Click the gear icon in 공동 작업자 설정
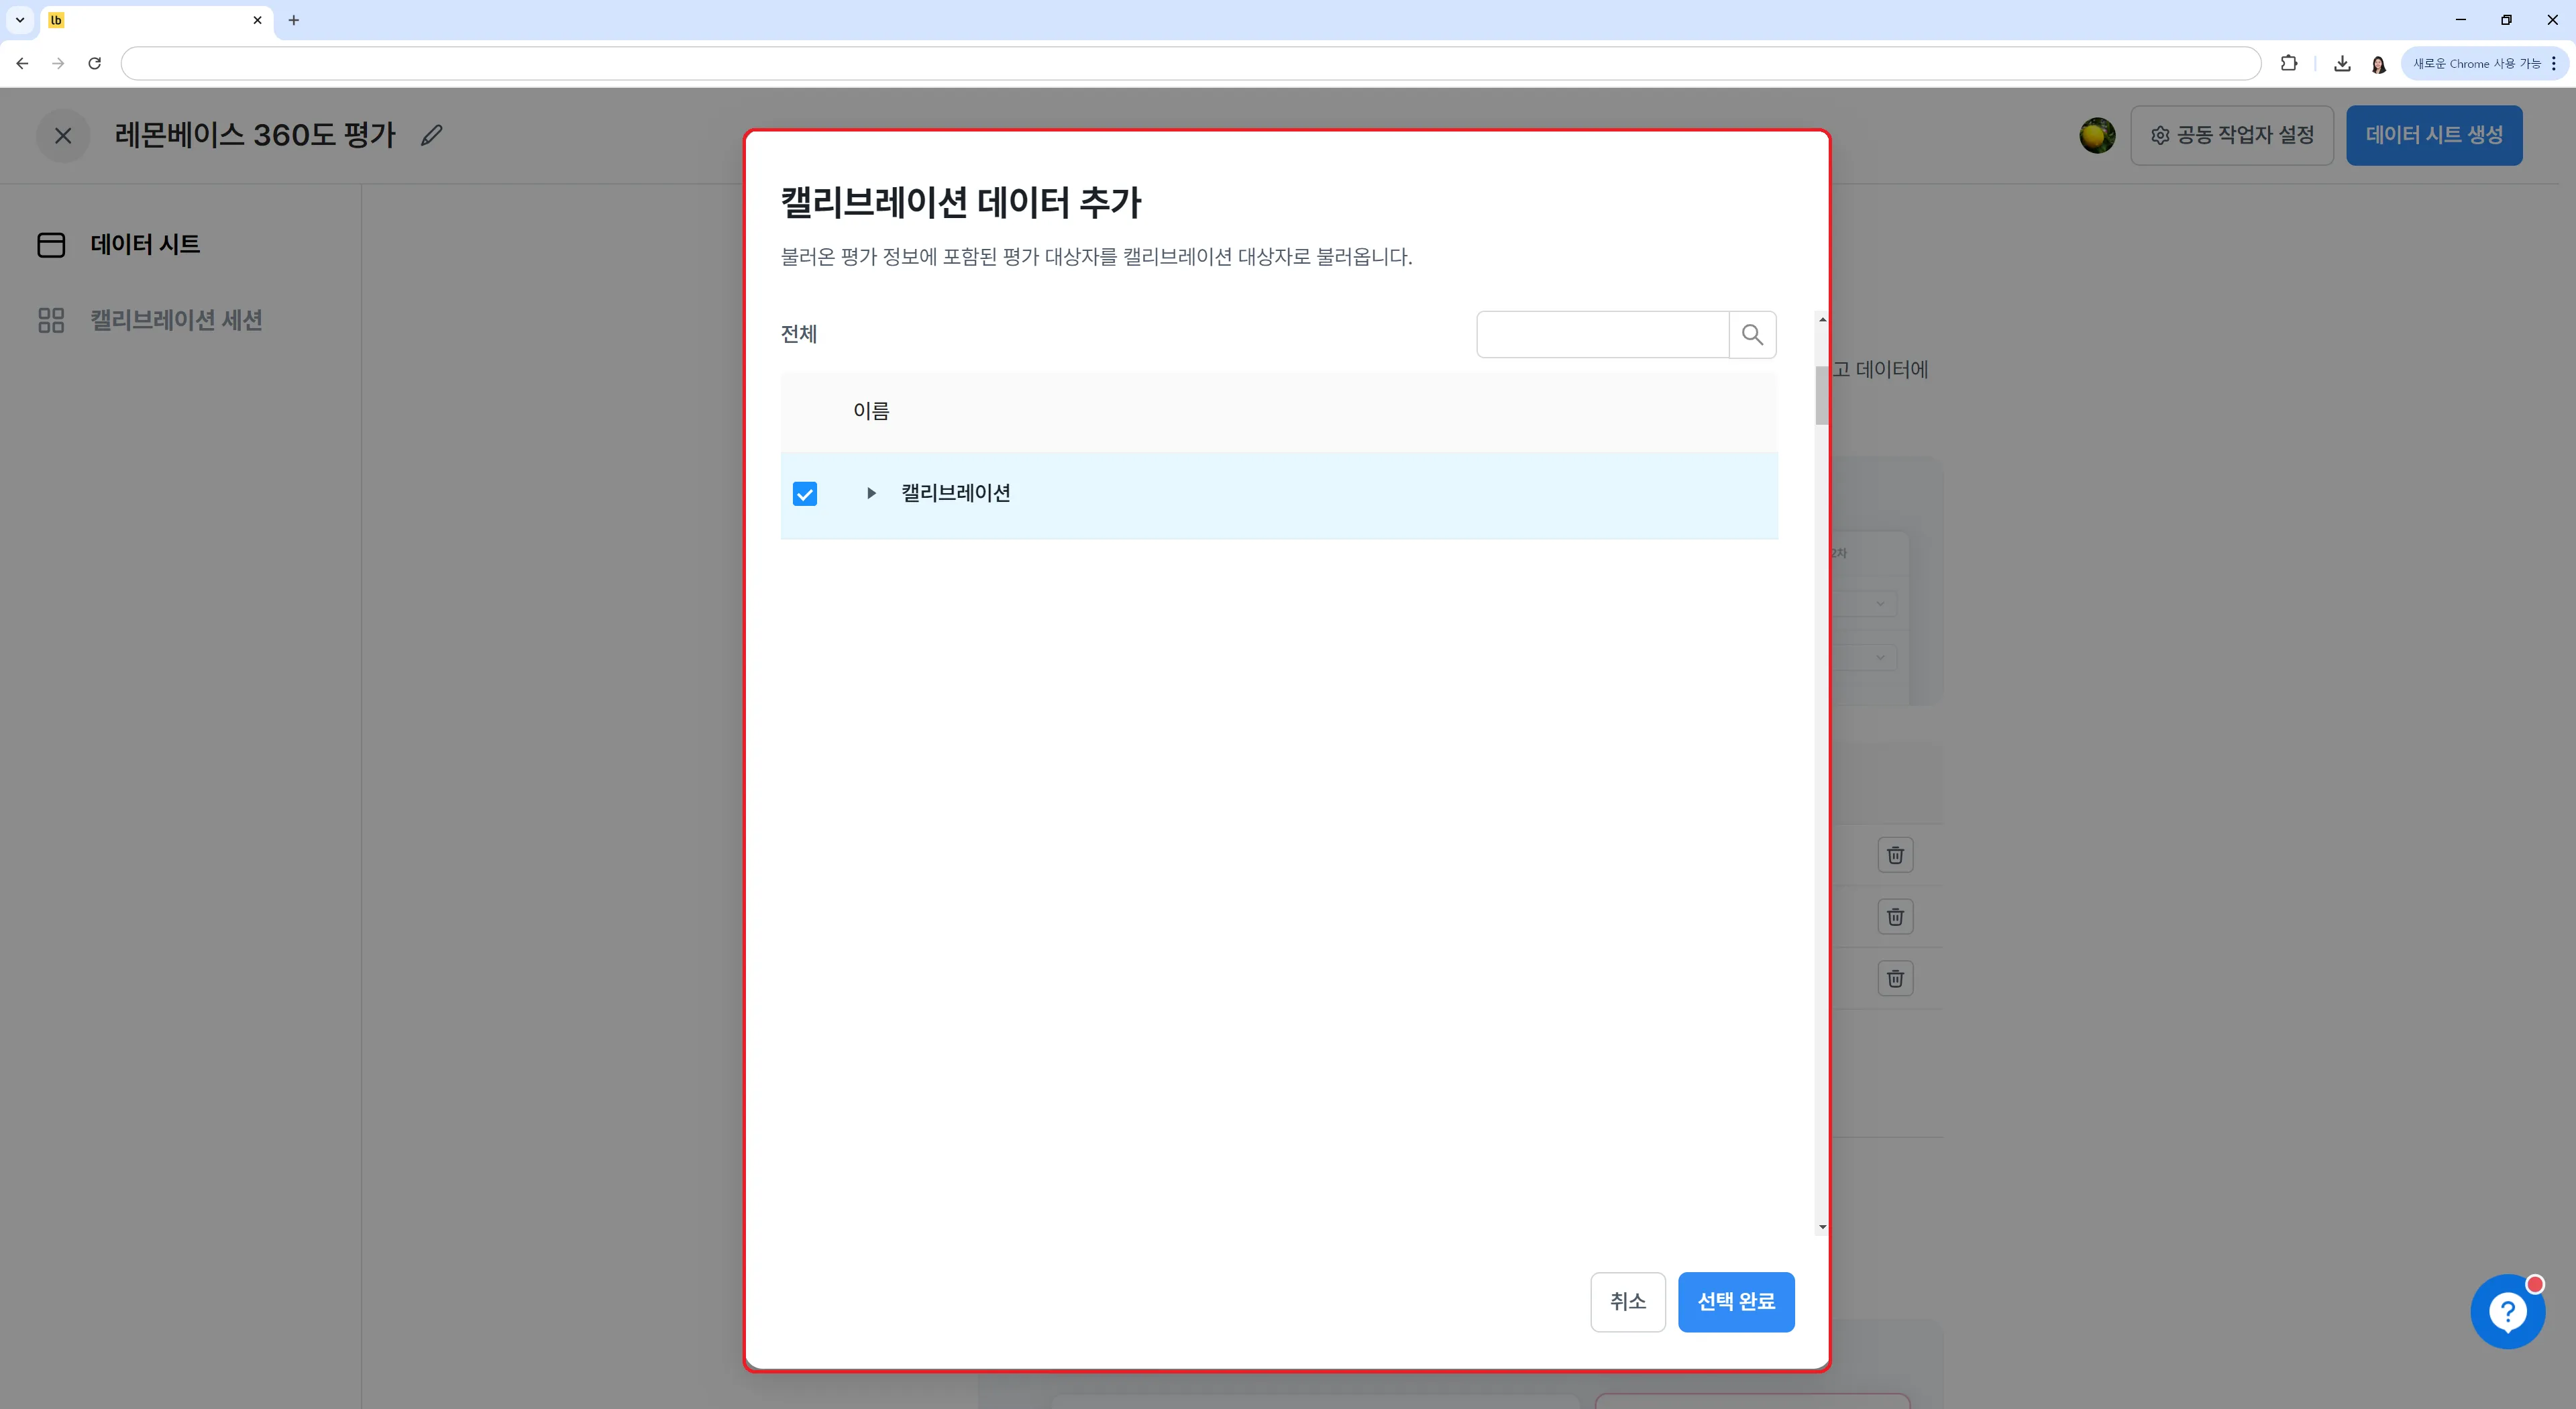This screenshot has width=2576, height=1409. pyautogui.click(x=2160, y=135)
